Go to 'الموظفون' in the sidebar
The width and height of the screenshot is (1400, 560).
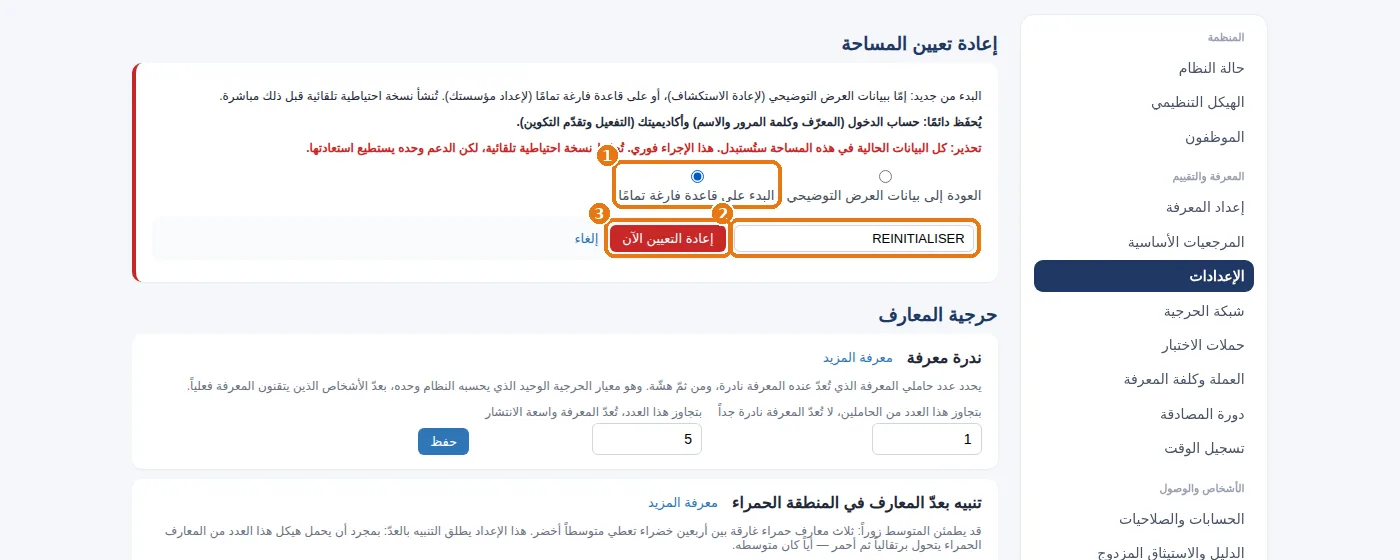[x=1144, y=137]
